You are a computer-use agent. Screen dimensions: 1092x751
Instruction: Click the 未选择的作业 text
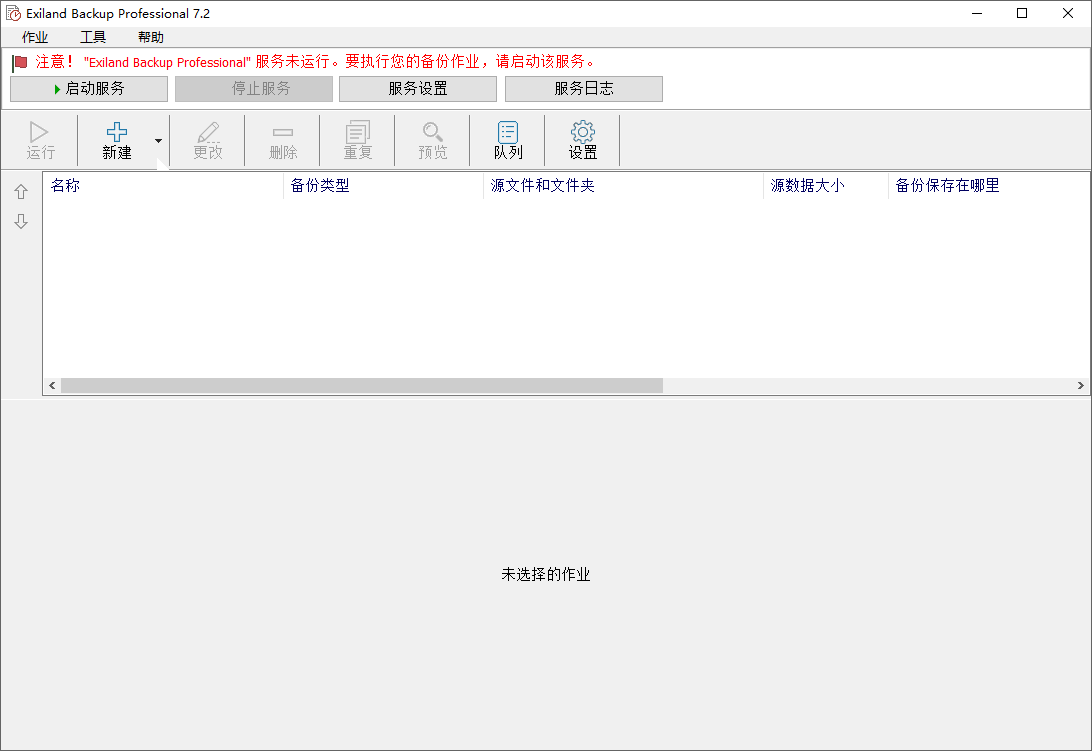point(546,574)
